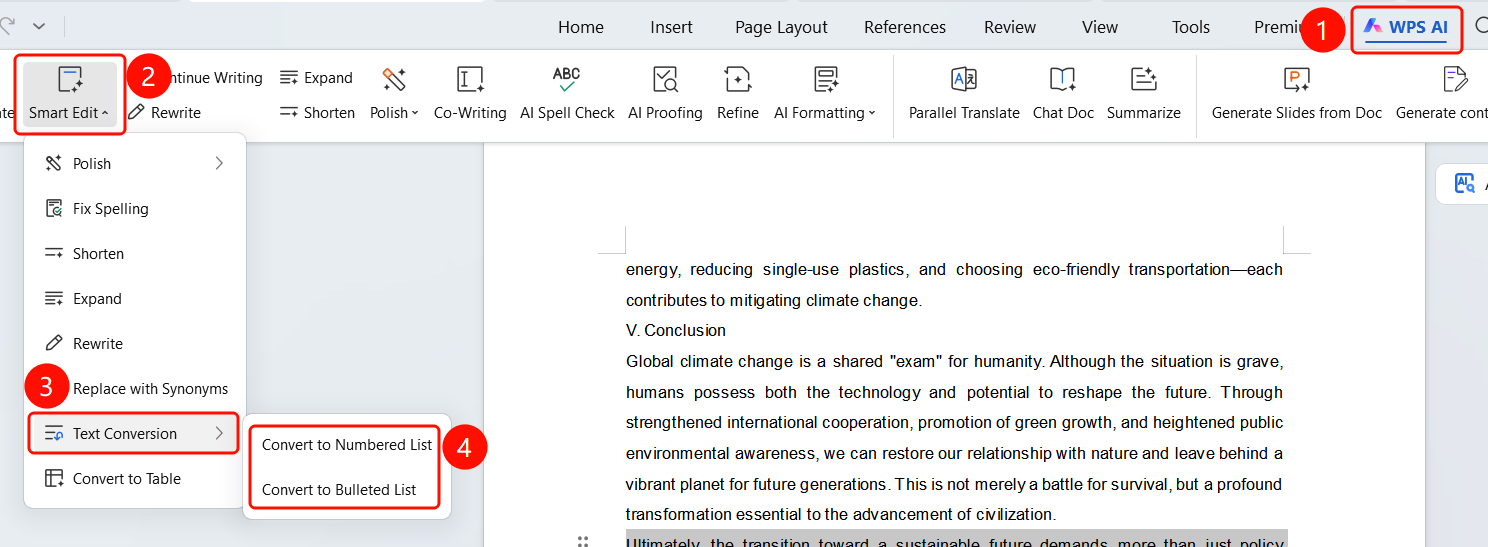Open the Smart Edit dropdown button

(x=69, y=95)
